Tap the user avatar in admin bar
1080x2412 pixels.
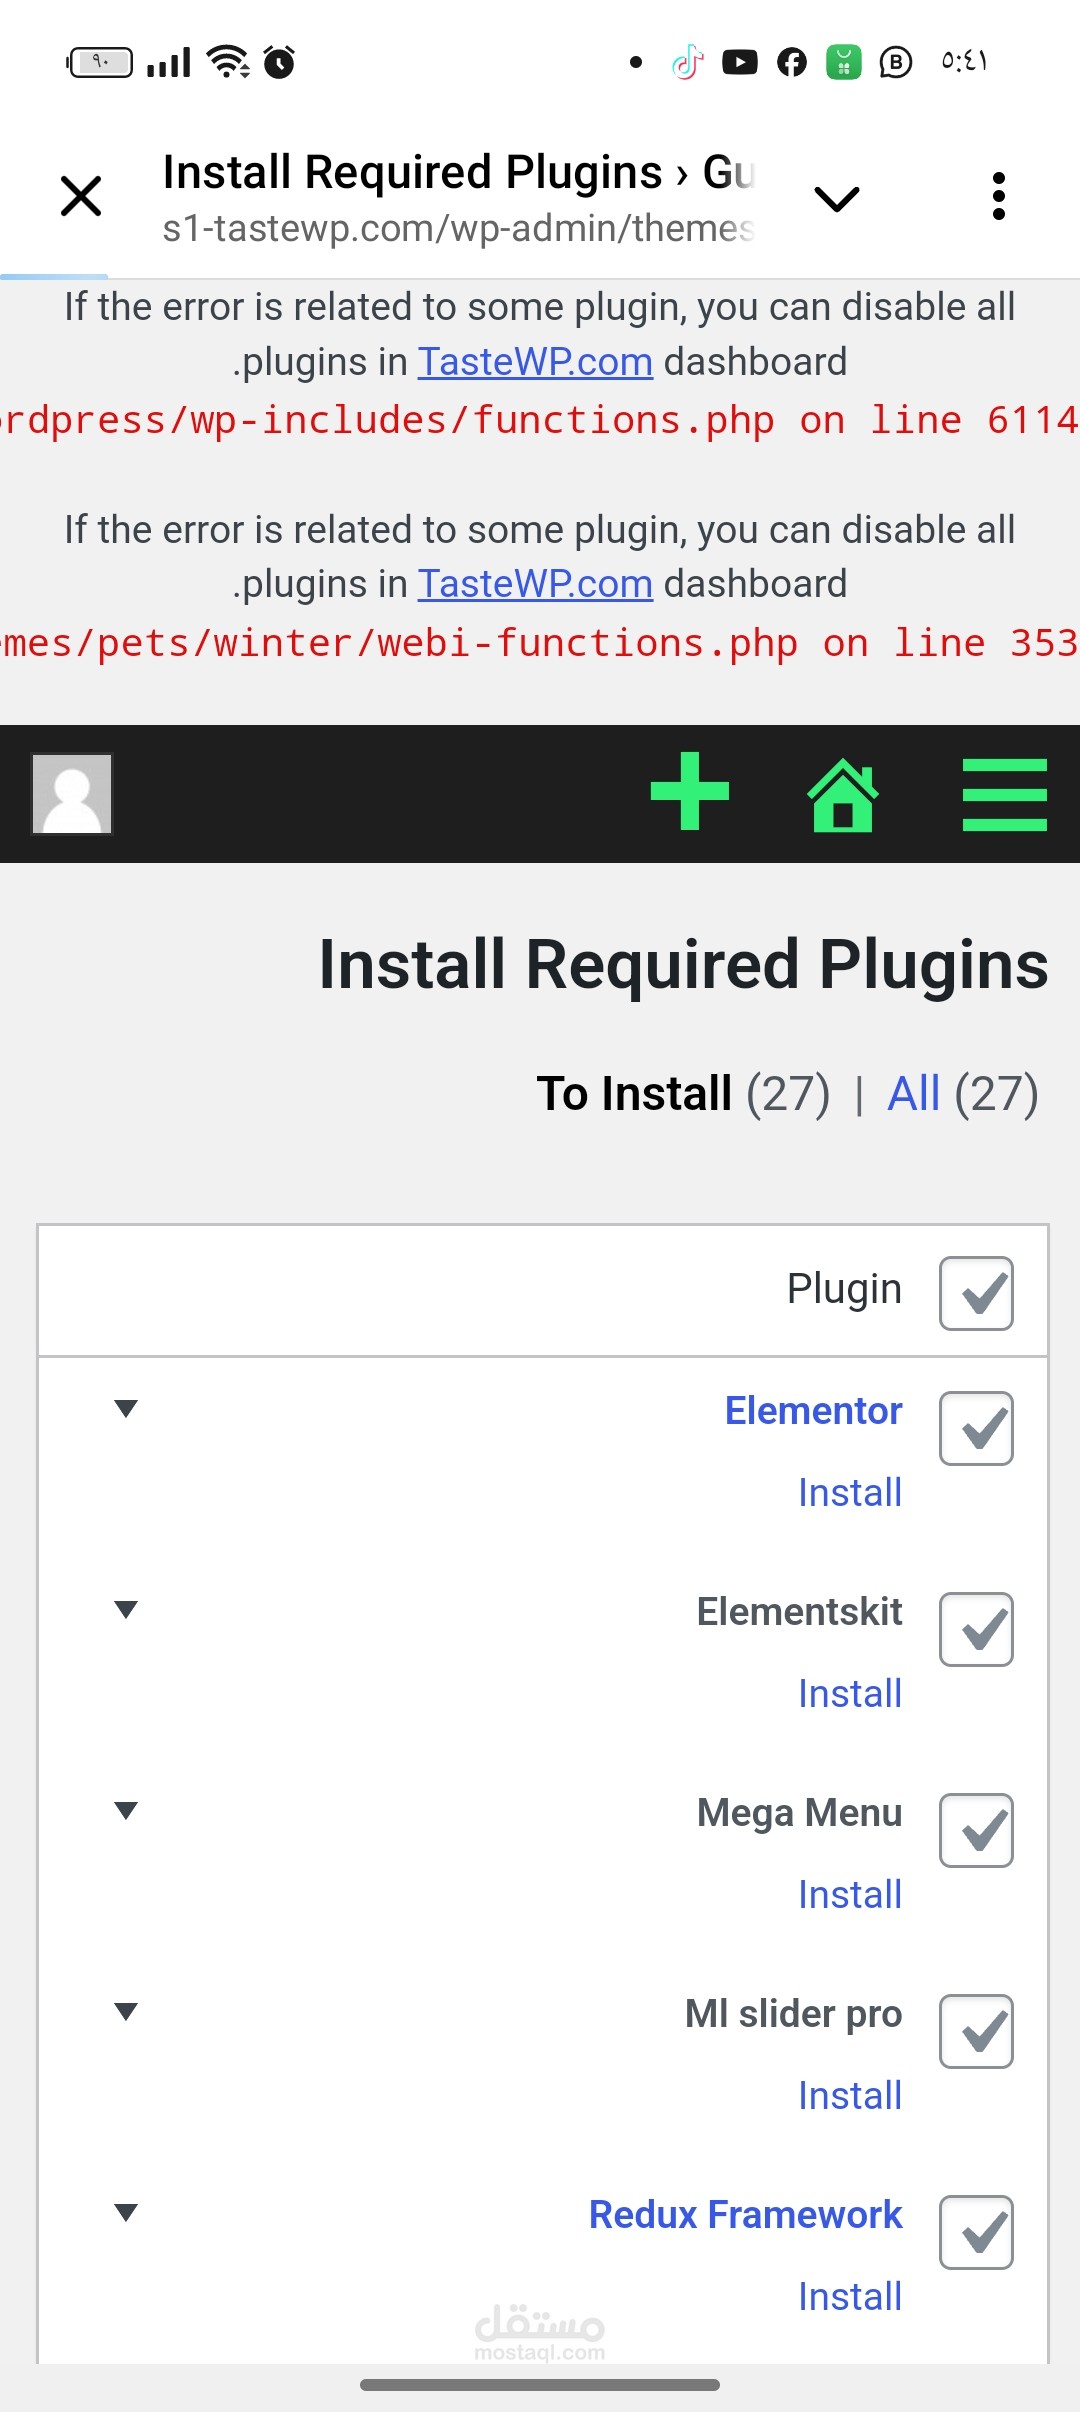click(72, 794)
